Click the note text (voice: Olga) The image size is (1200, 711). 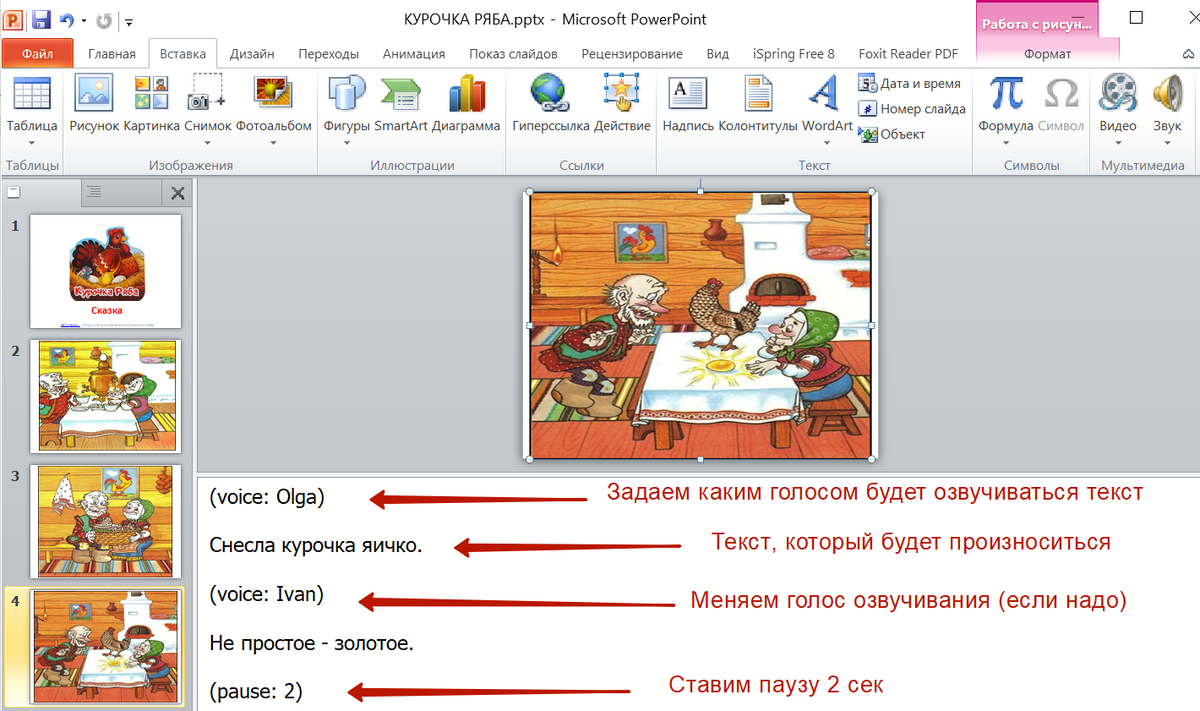[x=267, y=495]
